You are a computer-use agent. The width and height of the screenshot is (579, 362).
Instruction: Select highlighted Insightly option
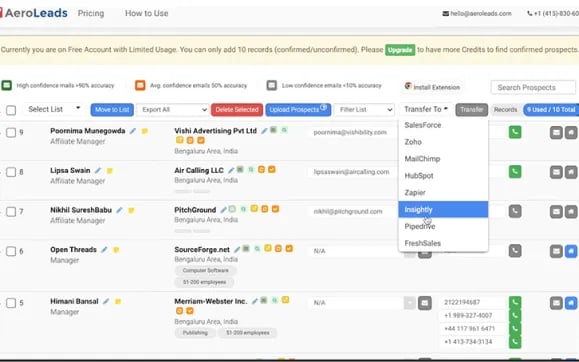[x=443, y=209]
